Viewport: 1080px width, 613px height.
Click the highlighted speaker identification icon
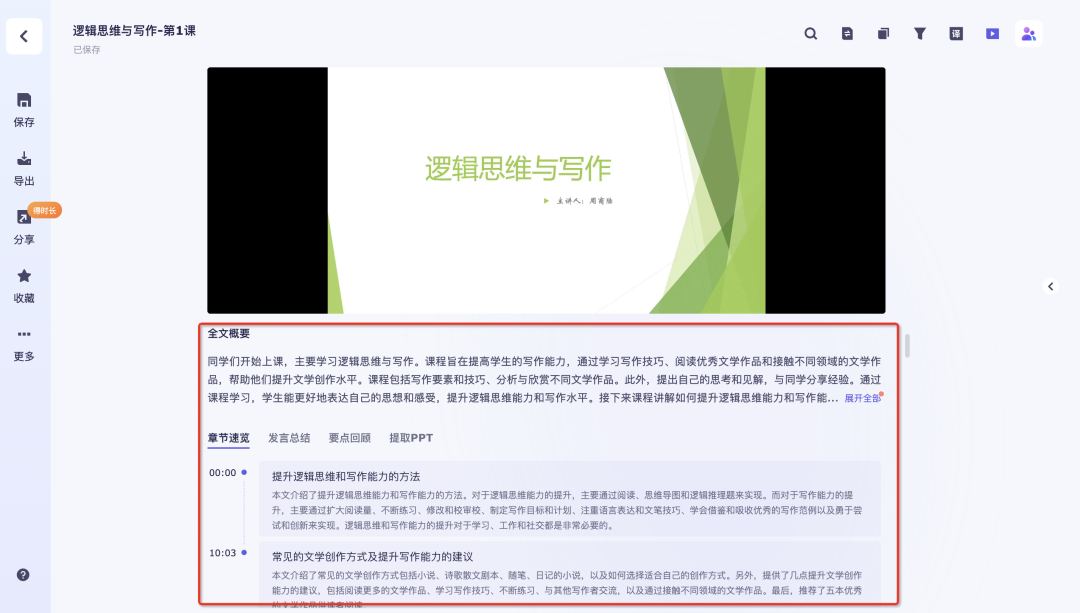point(1028,33)
